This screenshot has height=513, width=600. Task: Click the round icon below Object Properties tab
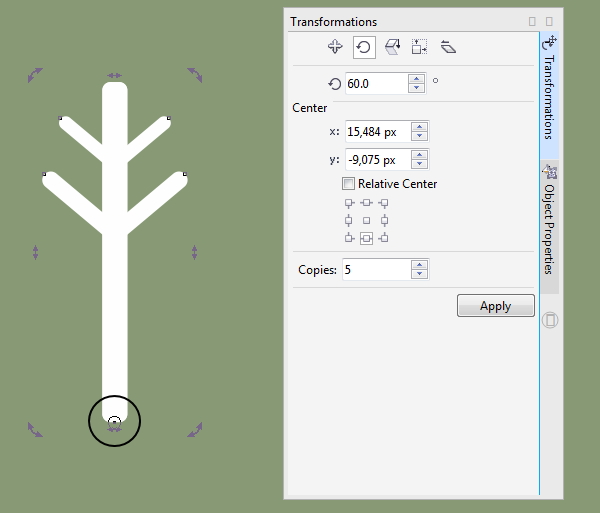tap(550, 320)
